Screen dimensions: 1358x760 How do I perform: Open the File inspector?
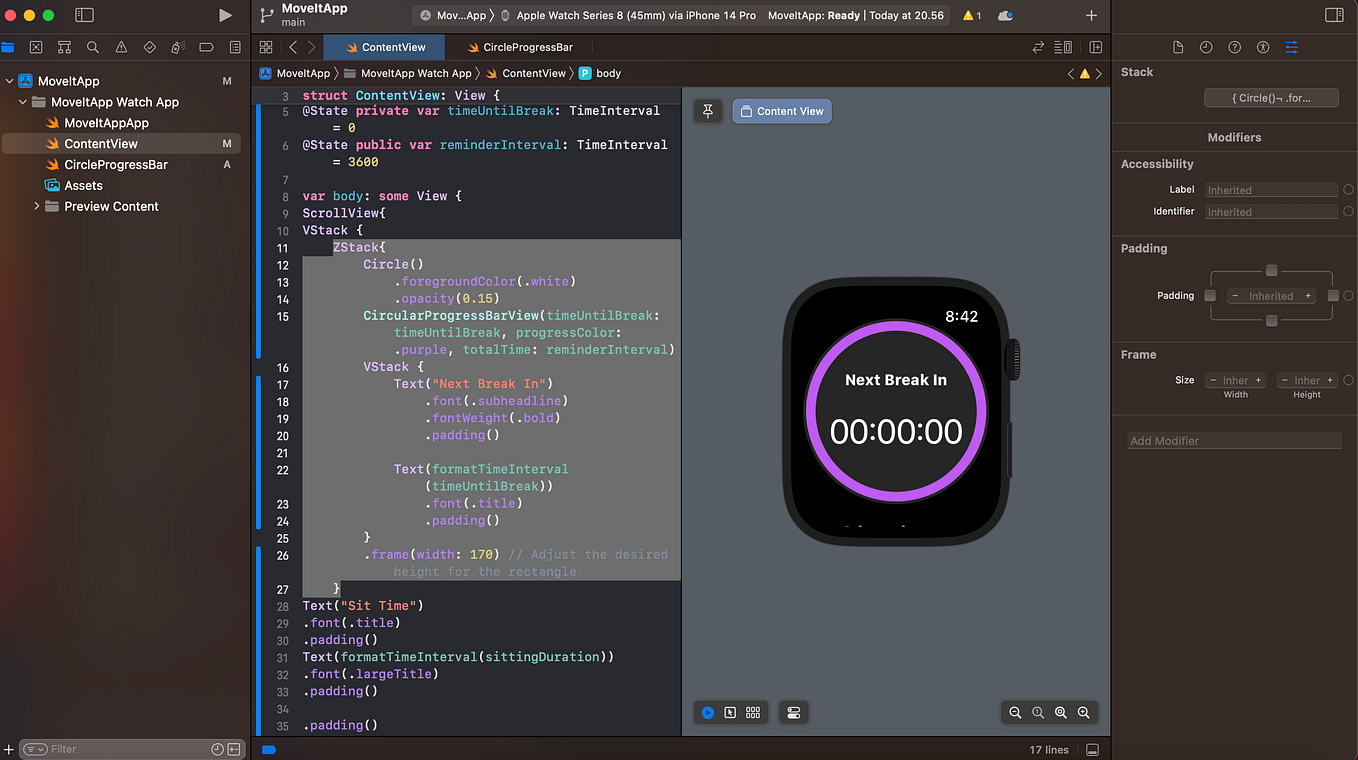click(1178, 46)
